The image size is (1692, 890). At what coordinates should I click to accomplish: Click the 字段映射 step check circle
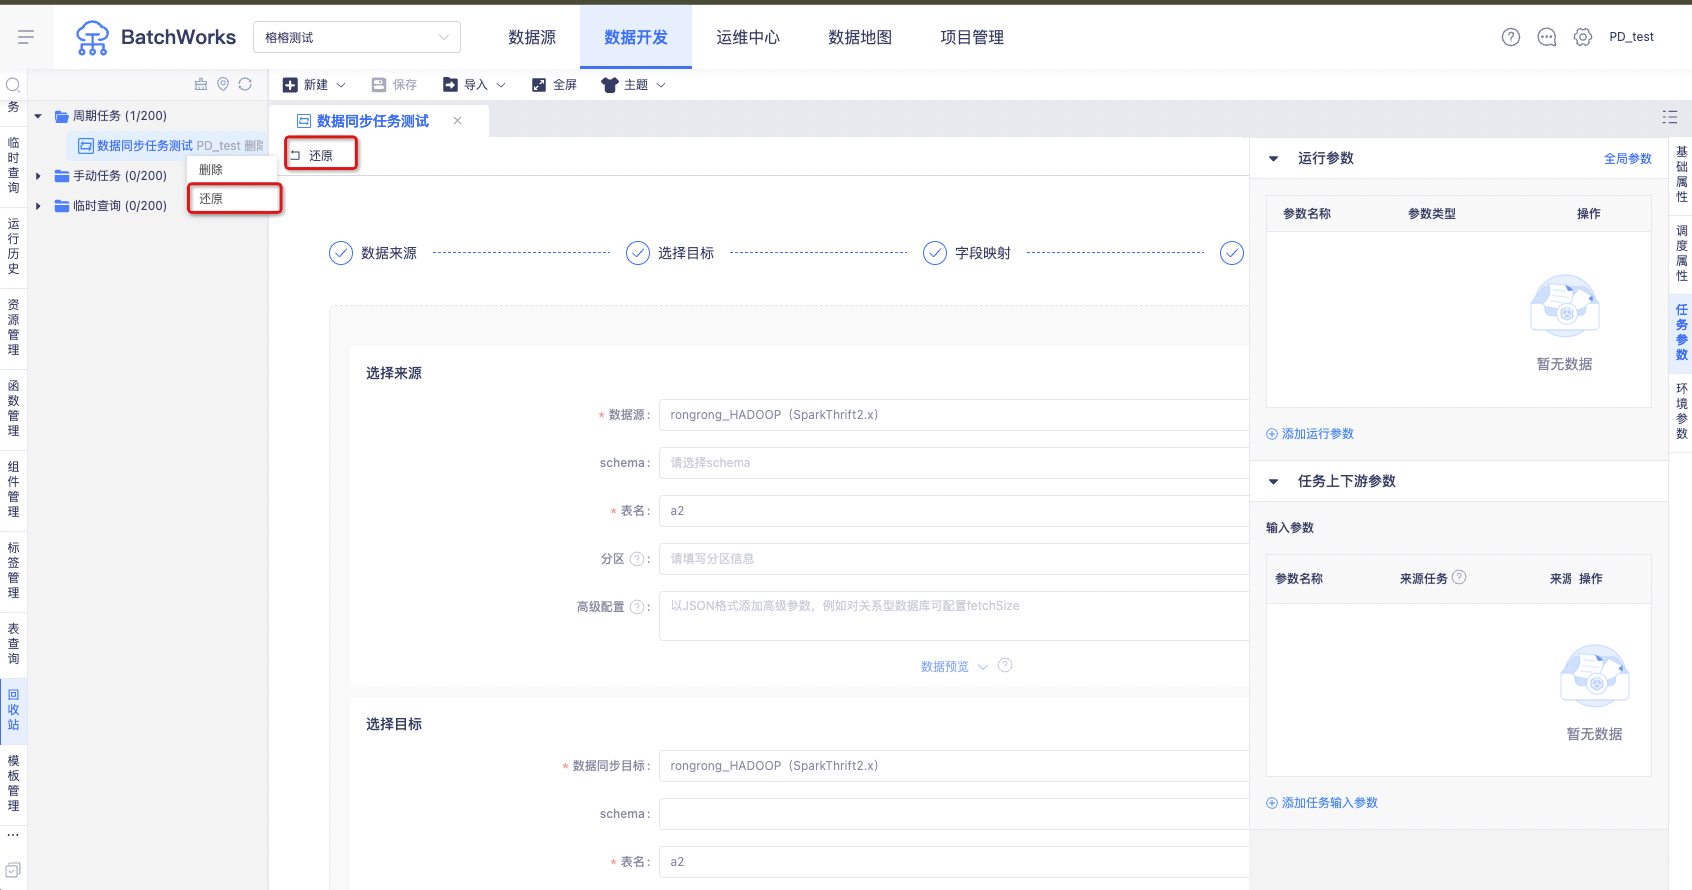point(935,253)
